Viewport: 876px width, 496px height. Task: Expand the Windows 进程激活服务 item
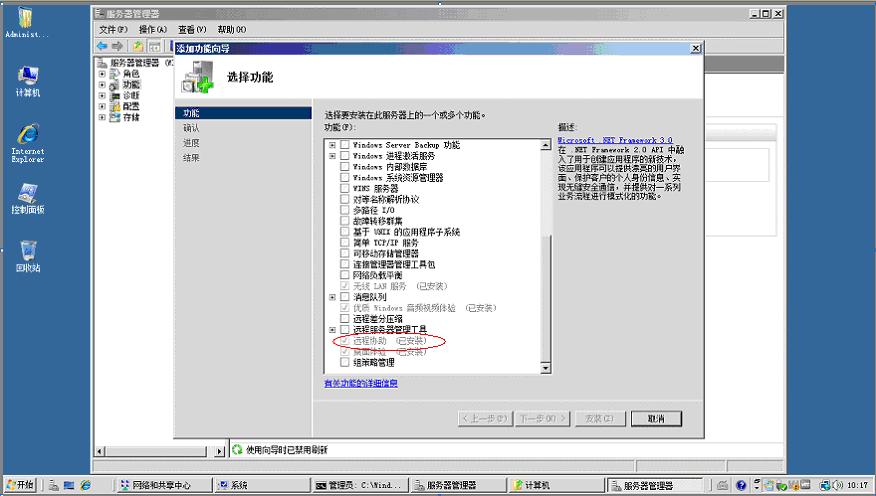332,156
